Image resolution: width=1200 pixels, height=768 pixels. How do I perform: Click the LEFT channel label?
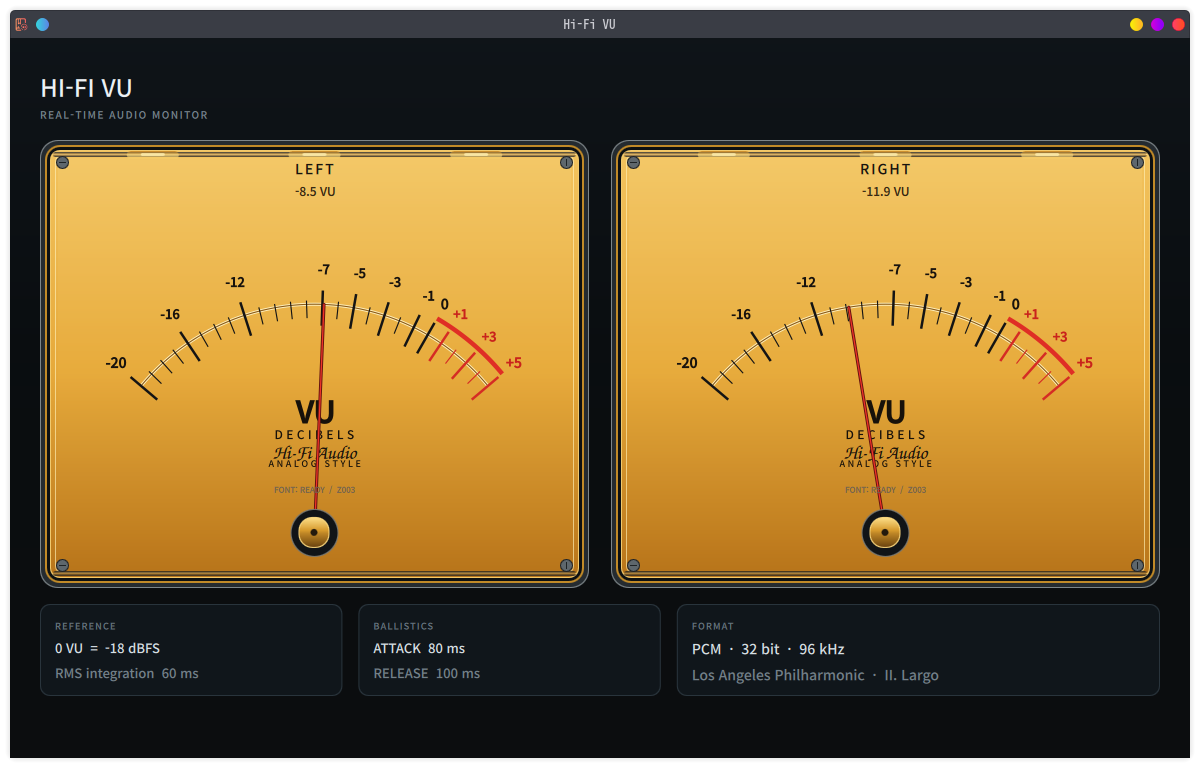pyautogui.click(x=315, y=169)
